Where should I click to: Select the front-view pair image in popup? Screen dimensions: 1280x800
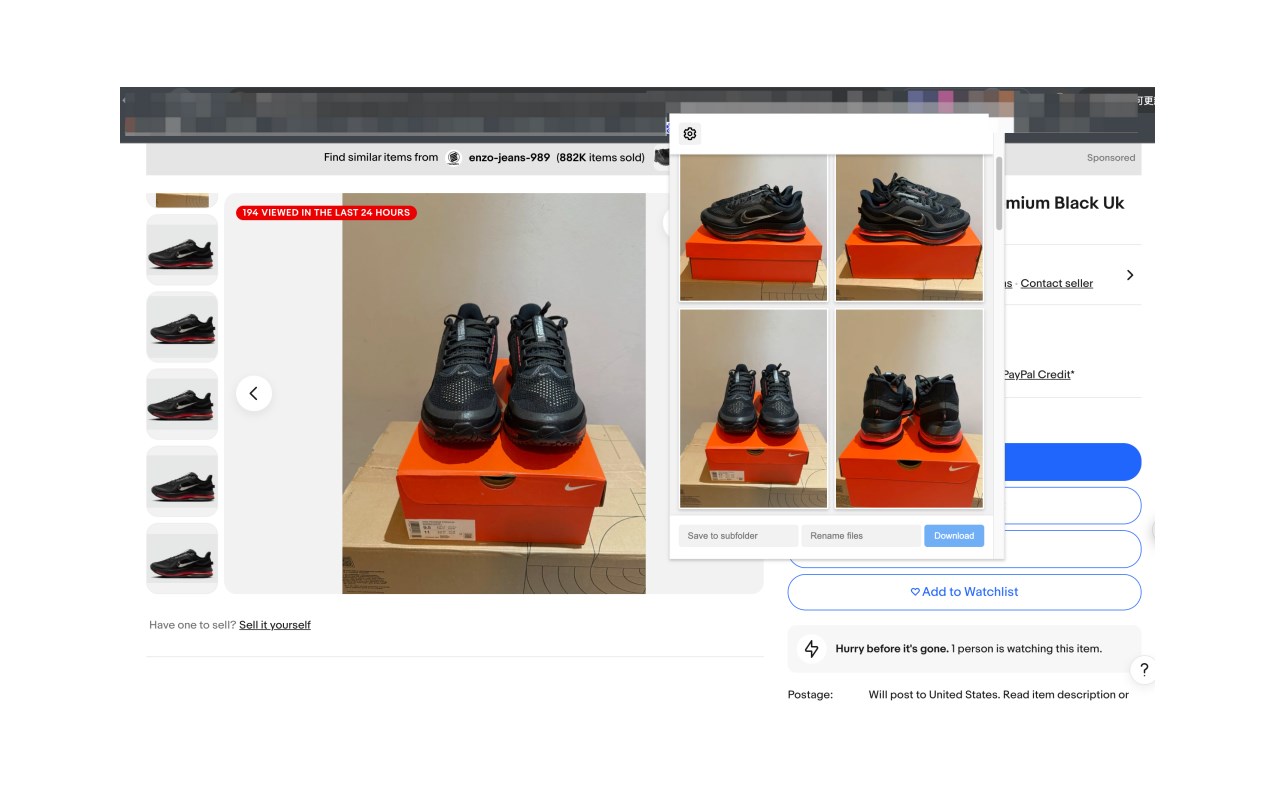(754, 408)
